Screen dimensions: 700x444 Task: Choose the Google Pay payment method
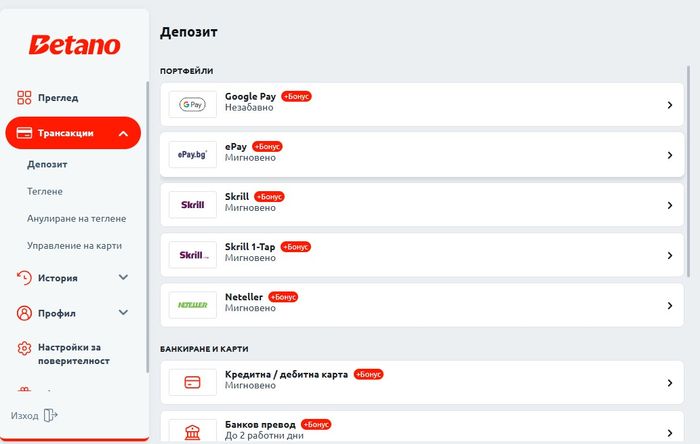[422, 104]
